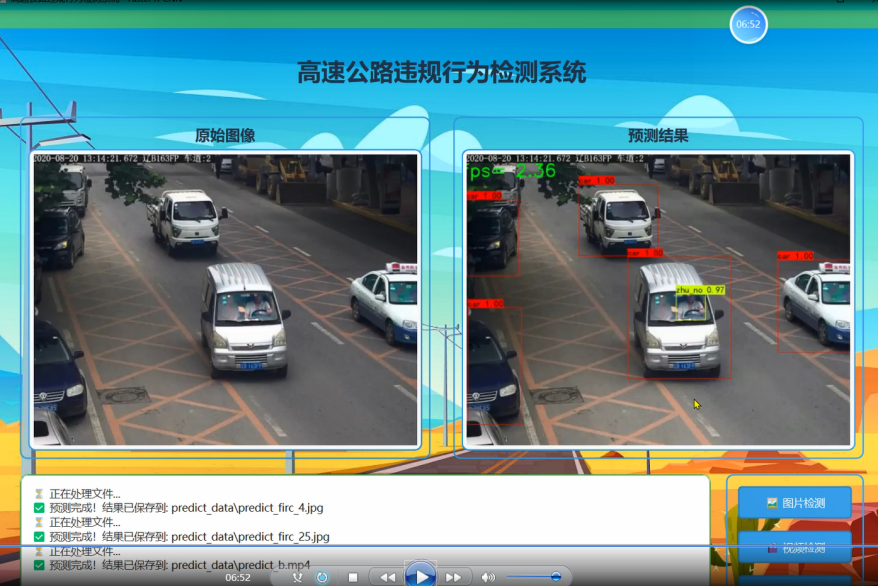
Task: Click the green check icon beside predict_firc_4.jpg
Action: point(39,508)
